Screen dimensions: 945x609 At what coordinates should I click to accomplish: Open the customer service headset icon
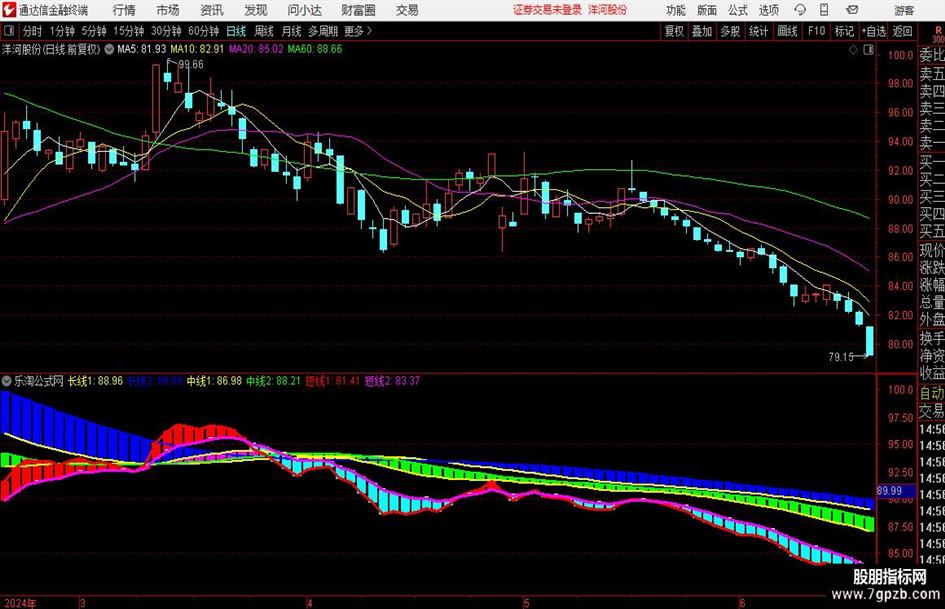800,10
